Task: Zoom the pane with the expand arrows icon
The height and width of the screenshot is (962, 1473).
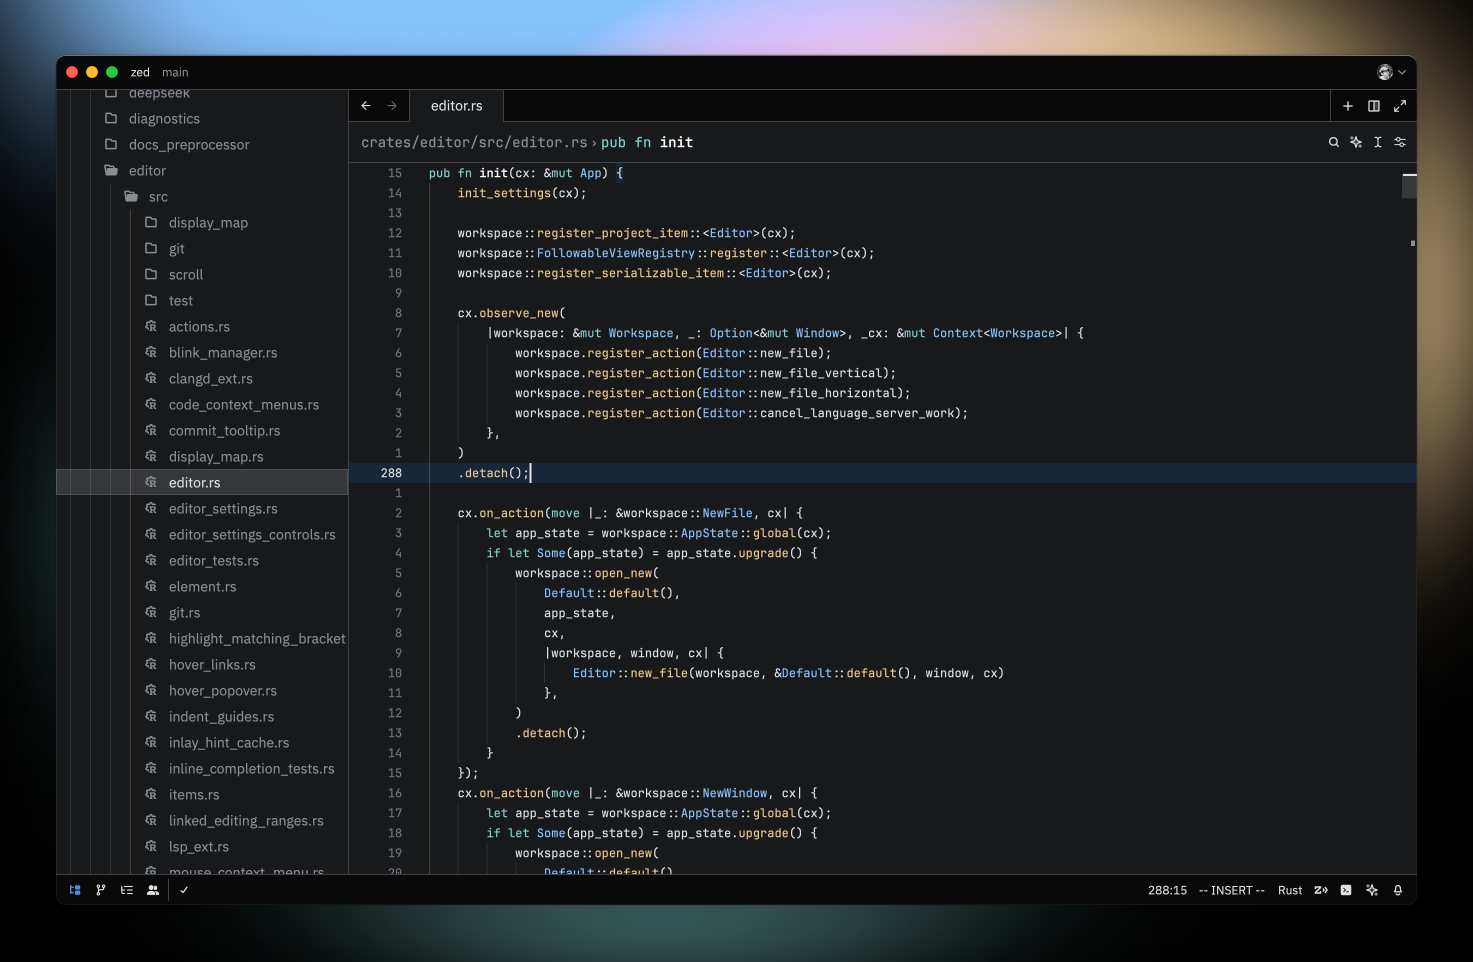Action: 1400,106
